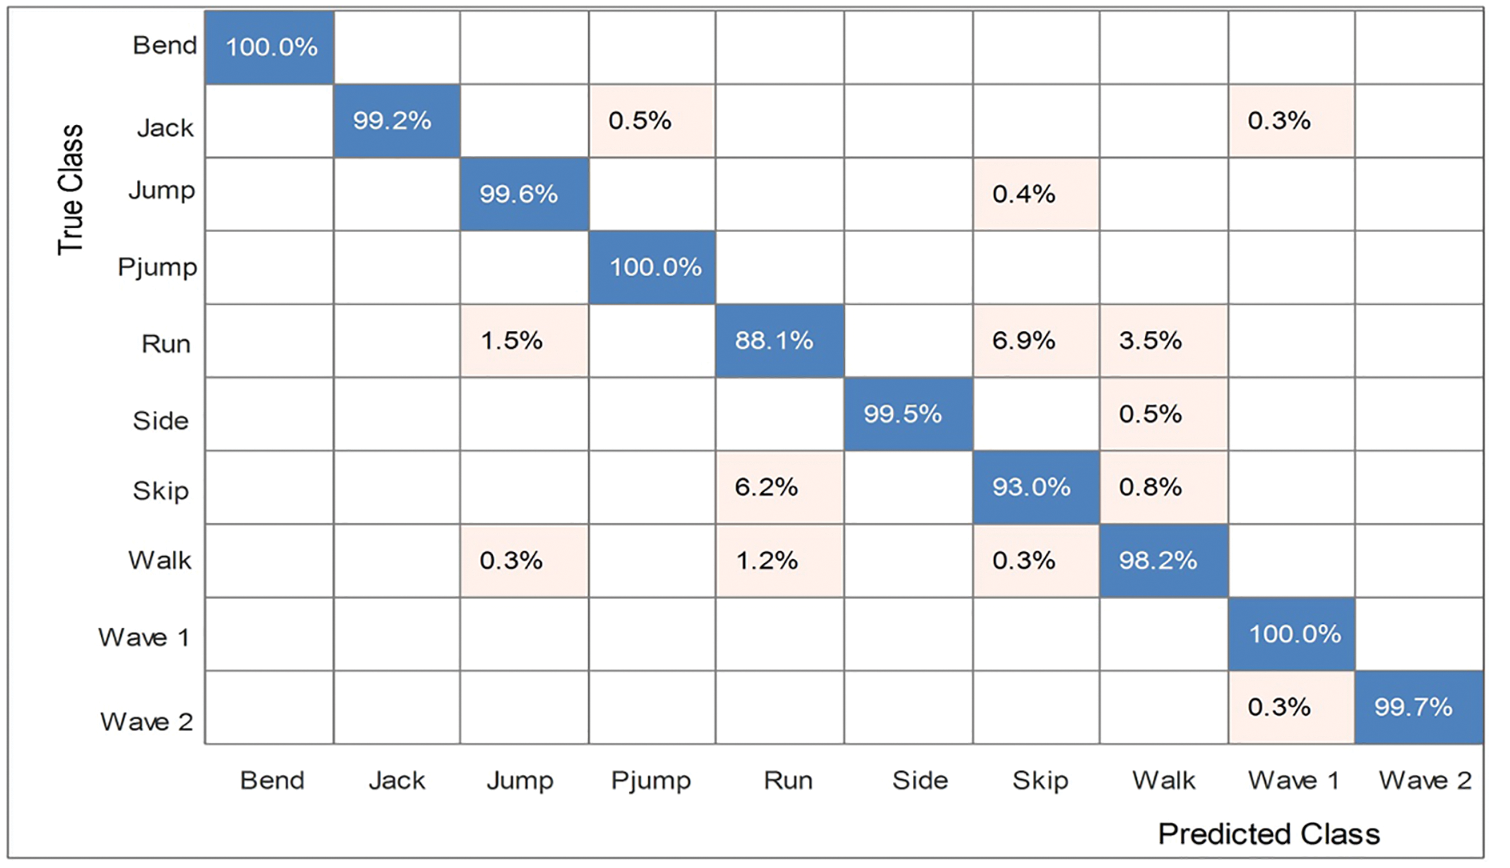1510x868 pixels.
Task: Click the 99.6% Jump diagonal cell
Action: (524, 194)
